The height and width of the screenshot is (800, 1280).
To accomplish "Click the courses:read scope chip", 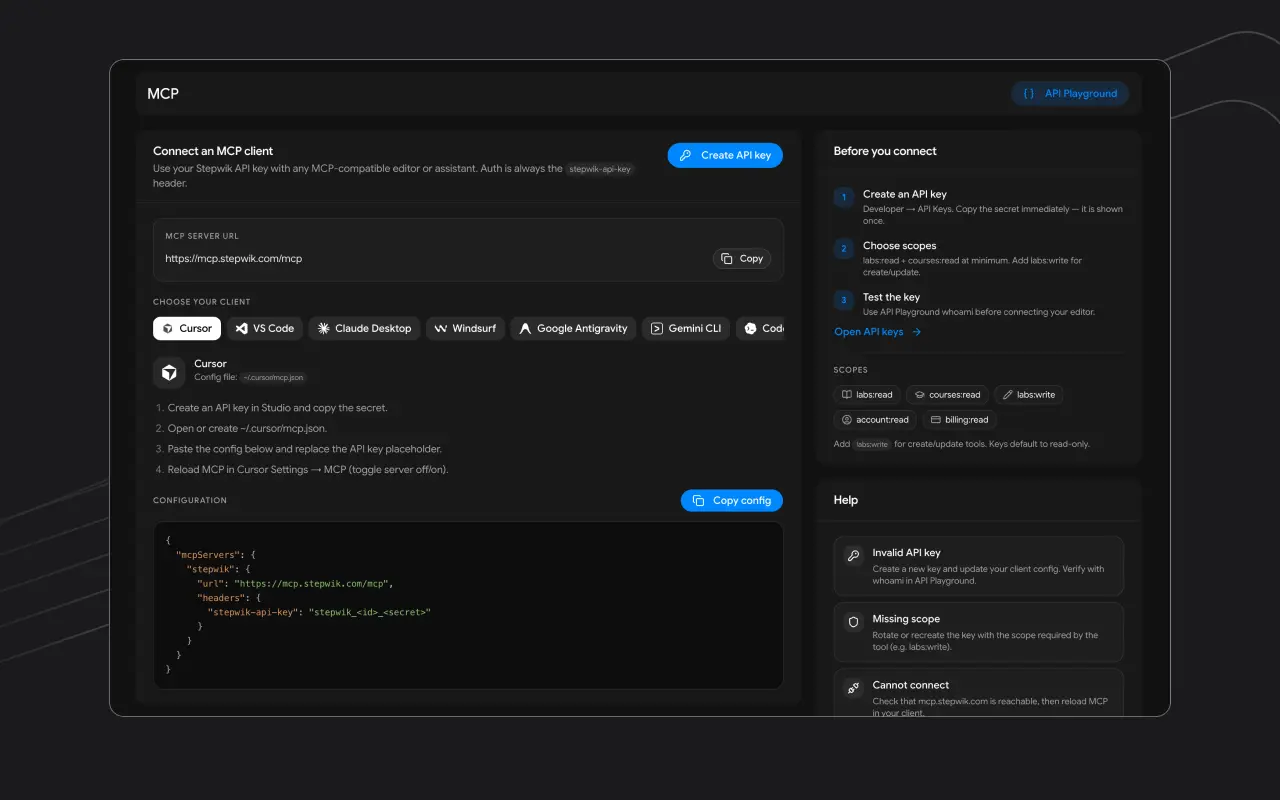I will pos(947,395).
